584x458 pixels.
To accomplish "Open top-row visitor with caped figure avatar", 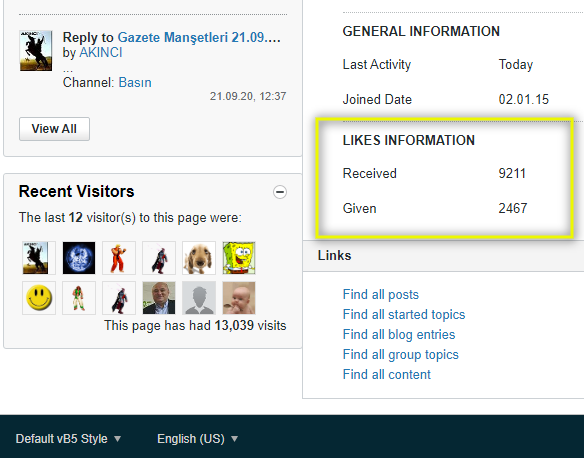I will [x=159, y=258].
